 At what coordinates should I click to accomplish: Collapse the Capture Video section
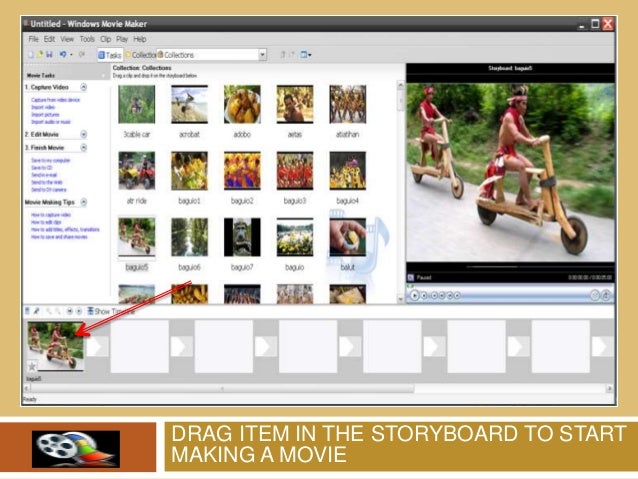(83, 87)
